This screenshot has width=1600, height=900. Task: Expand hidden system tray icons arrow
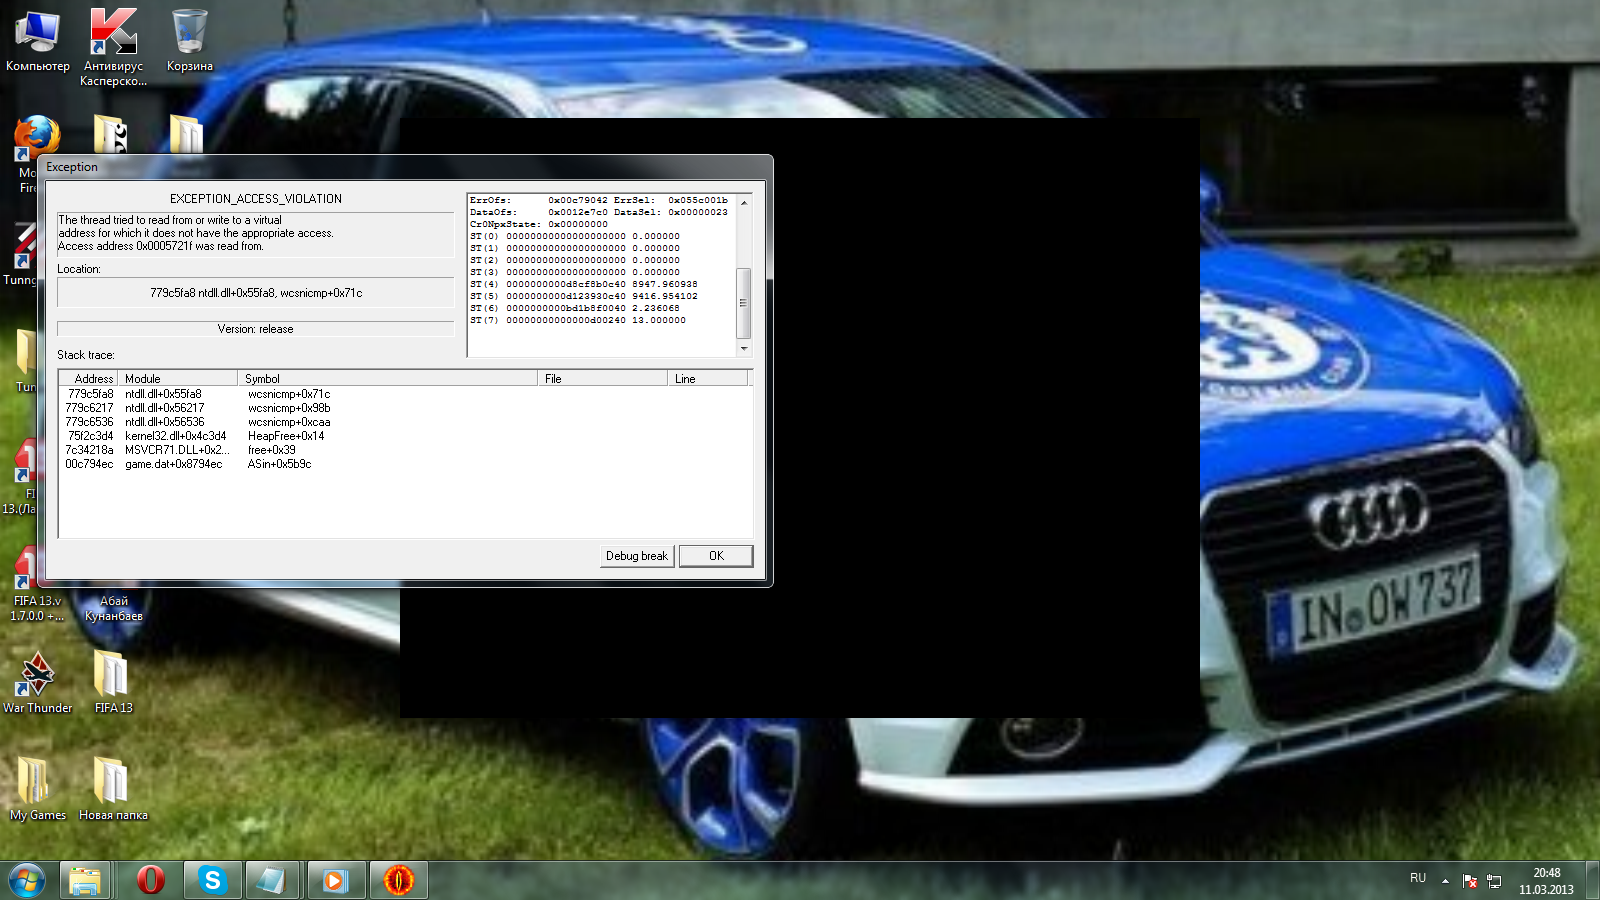tap(1445, 880)
